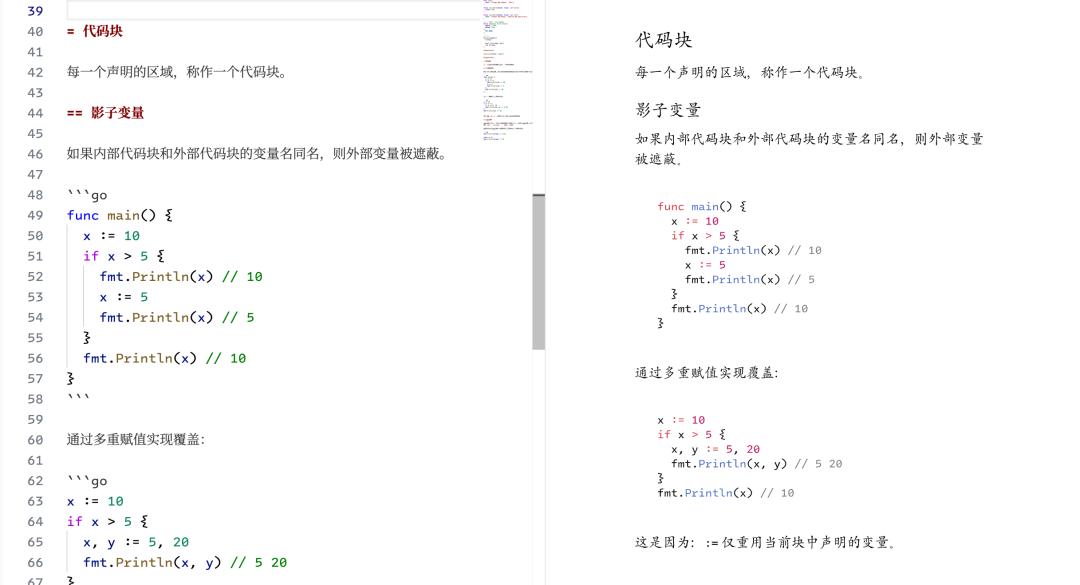Click editor paragraph starting '如果内部代码块'
The width and height of the screenshot is (1080, 585).
pyautogui.click(x=258, y=154)
